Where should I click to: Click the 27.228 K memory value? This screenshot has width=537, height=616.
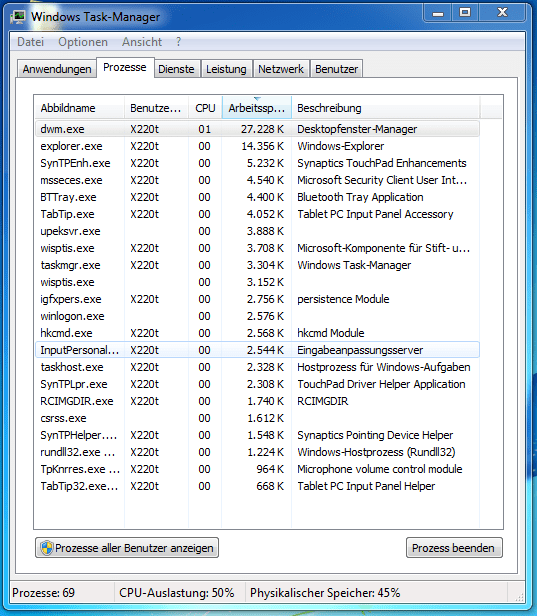(262, 129)
